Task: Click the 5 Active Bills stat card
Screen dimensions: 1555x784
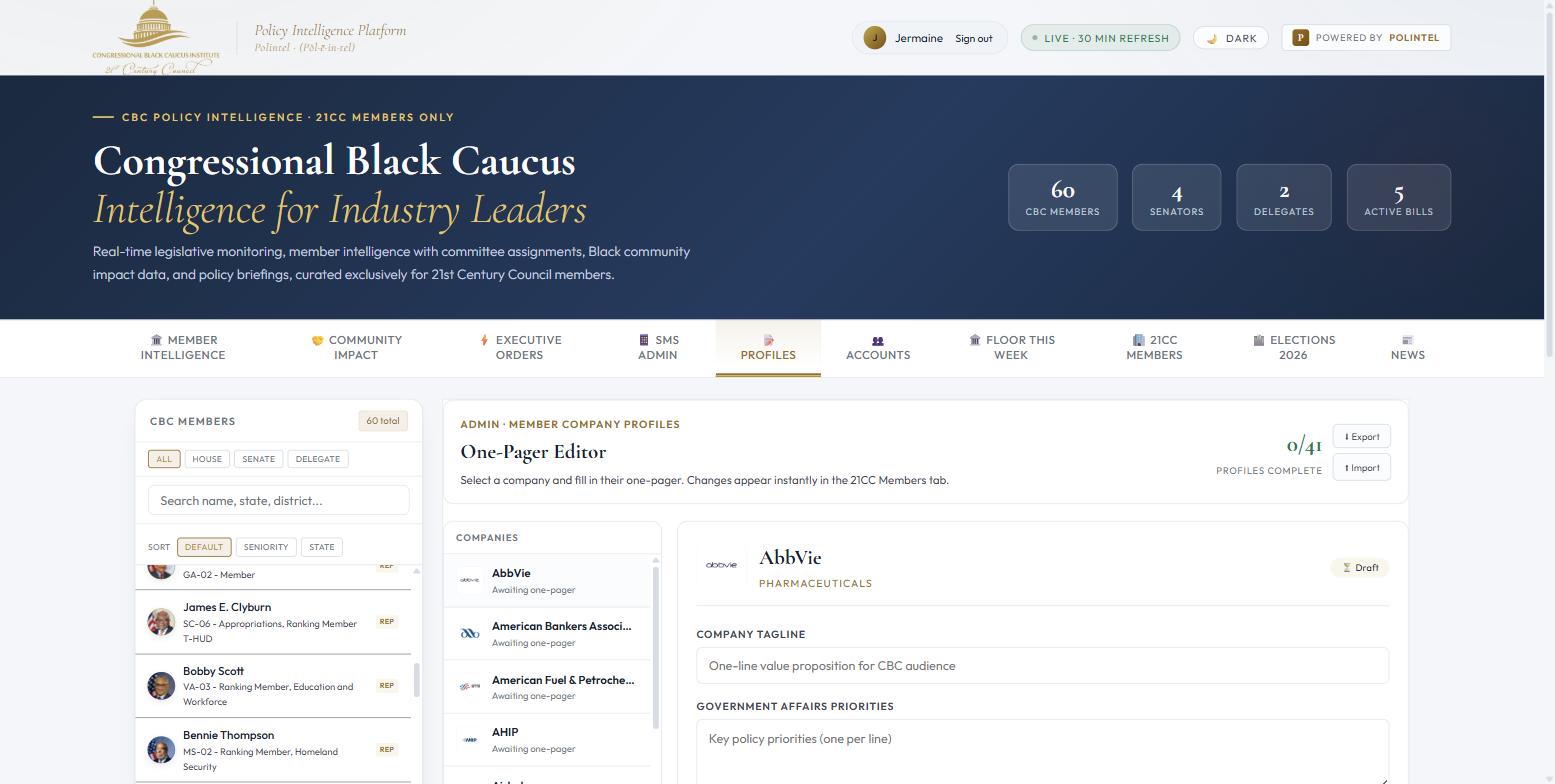Action: pyautogui.click(x=1399, y=197)
